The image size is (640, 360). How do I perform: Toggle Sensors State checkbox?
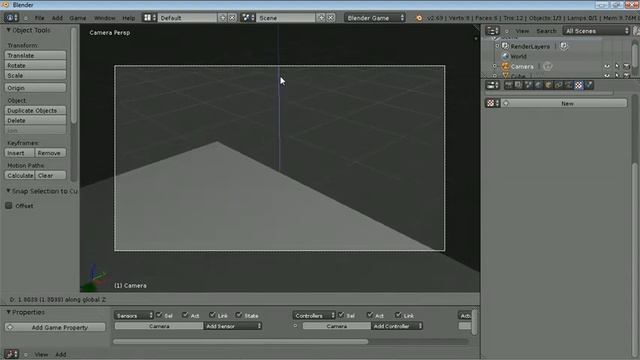point(239,315)
